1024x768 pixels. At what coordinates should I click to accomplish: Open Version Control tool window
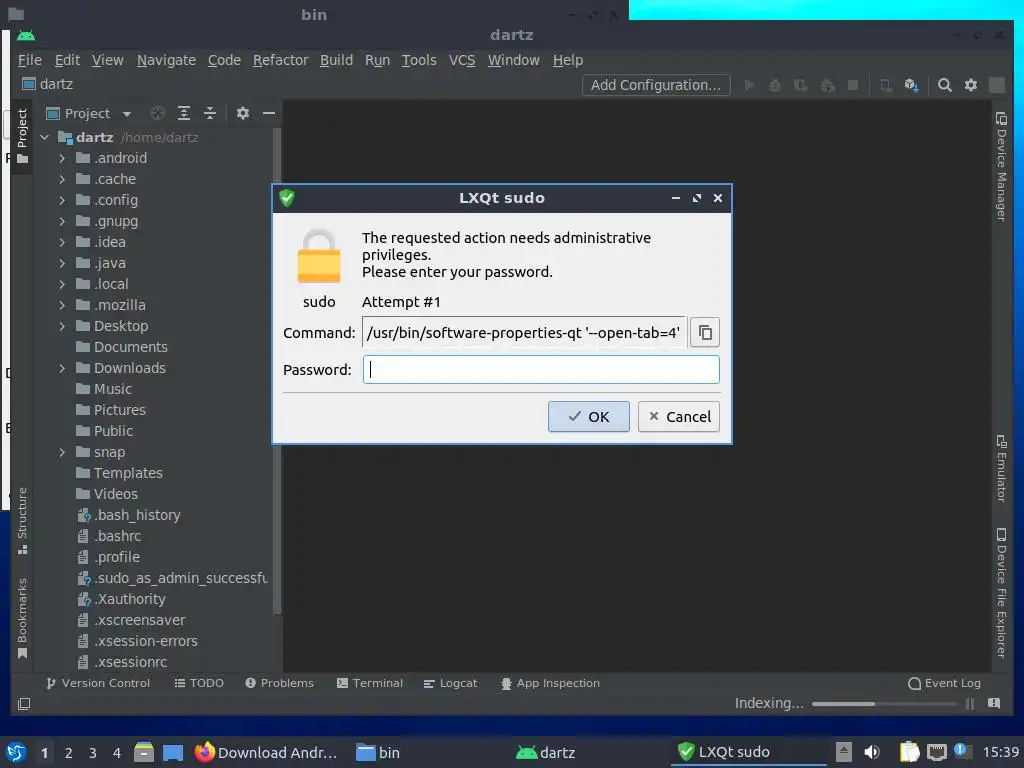(x=98, y=683)
